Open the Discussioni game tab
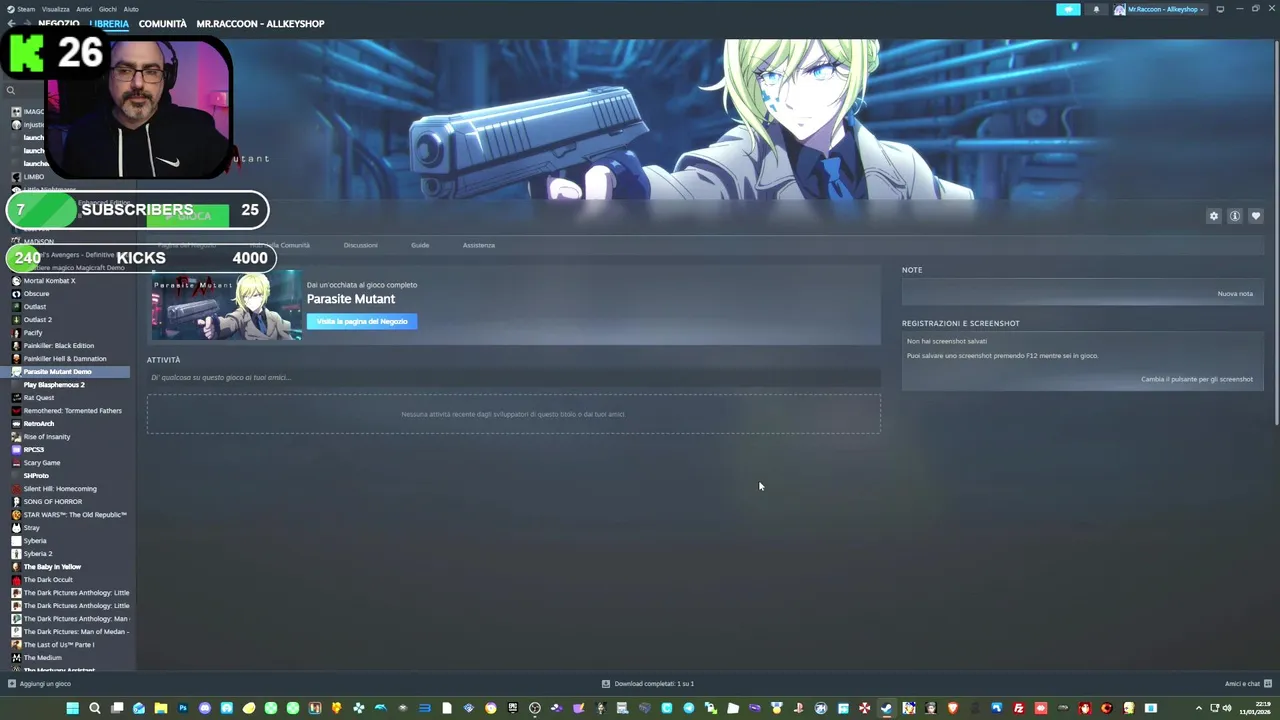This screenshot has width=1280, height=720. click(361, 245)
